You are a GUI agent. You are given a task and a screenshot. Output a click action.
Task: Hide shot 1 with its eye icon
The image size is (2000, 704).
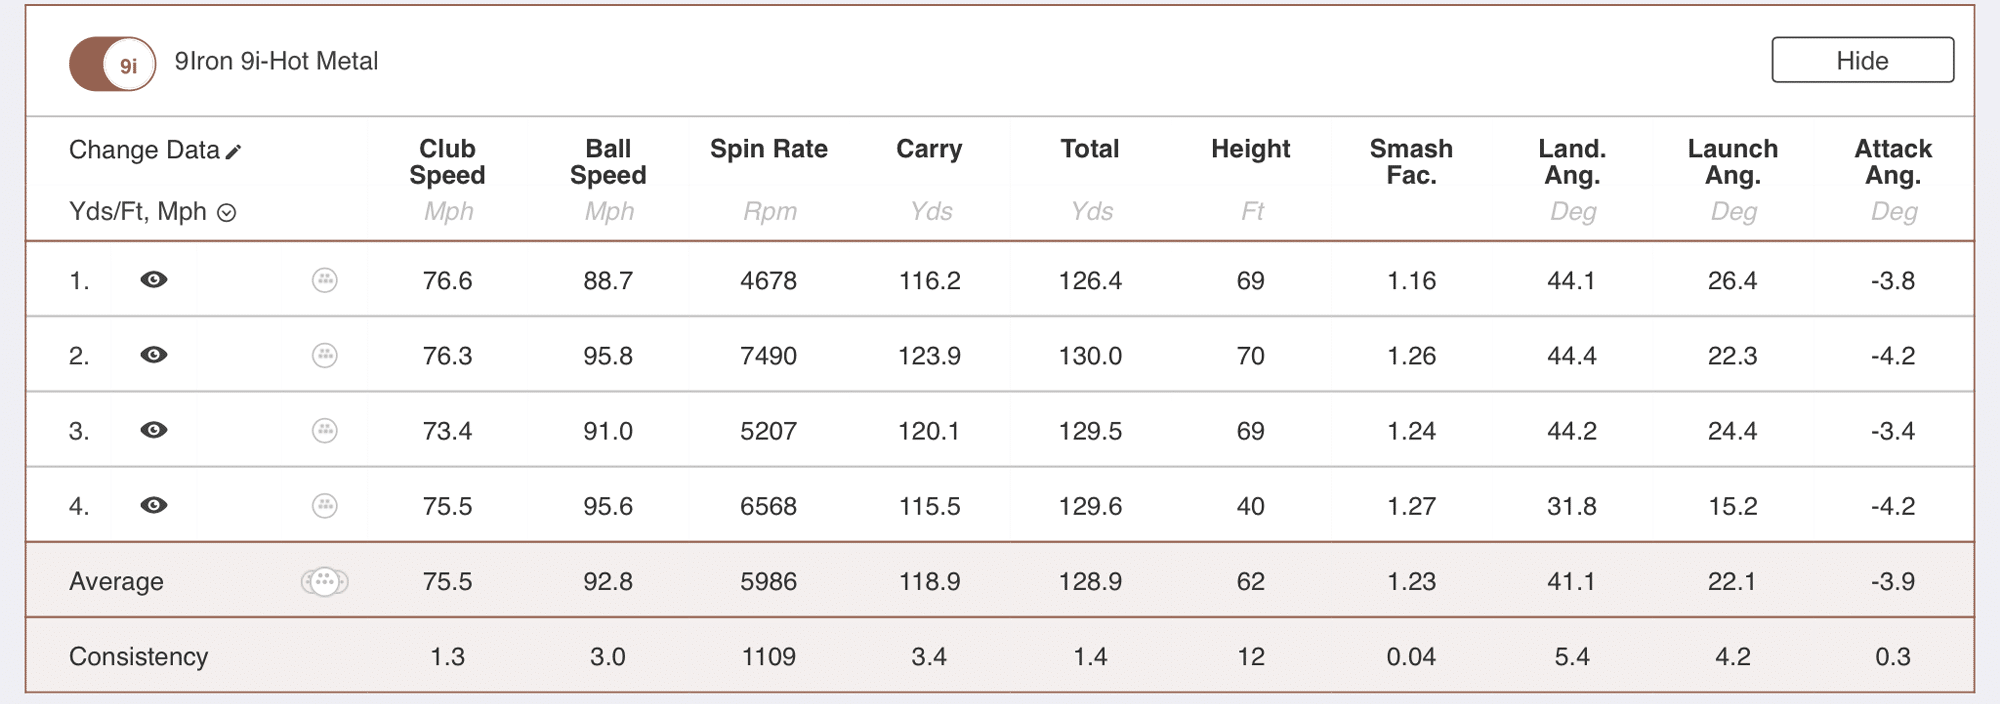tap(154, 280)
